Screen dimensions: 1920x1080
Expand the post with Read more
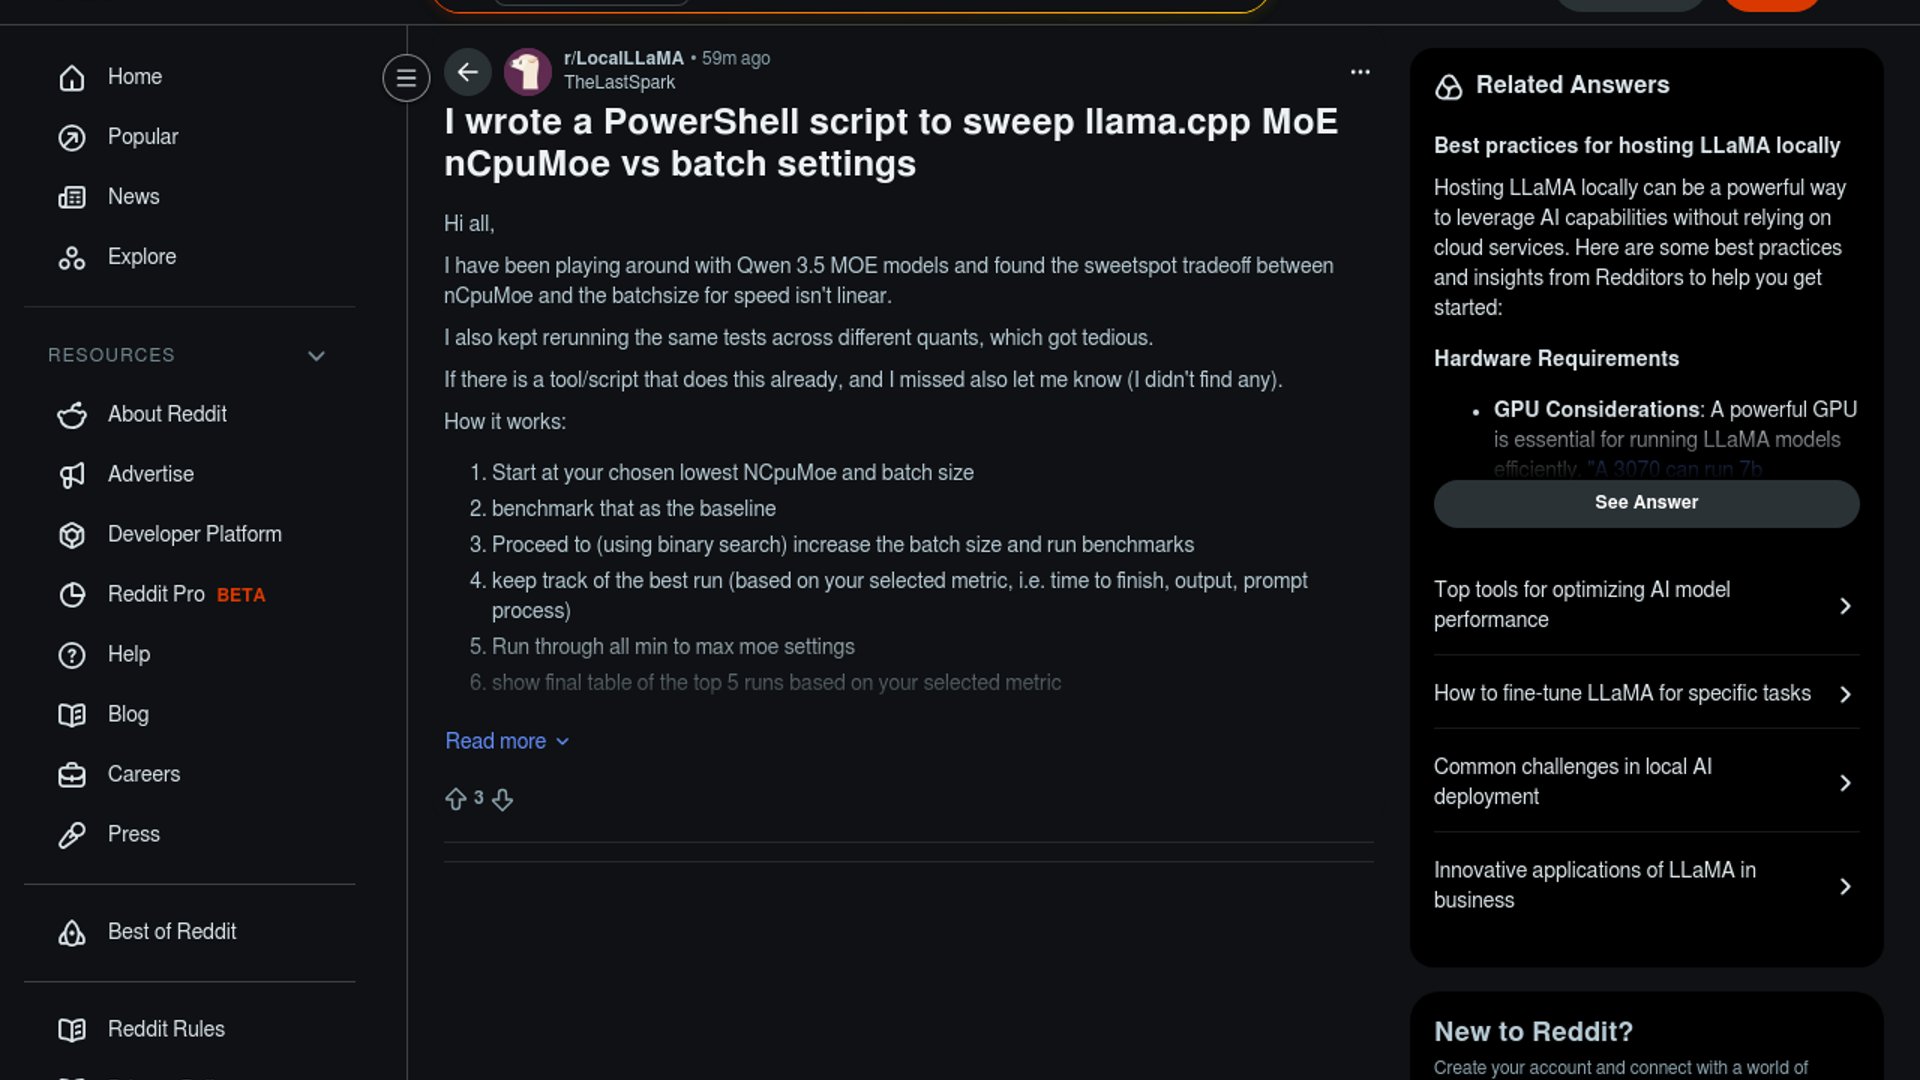506,741
